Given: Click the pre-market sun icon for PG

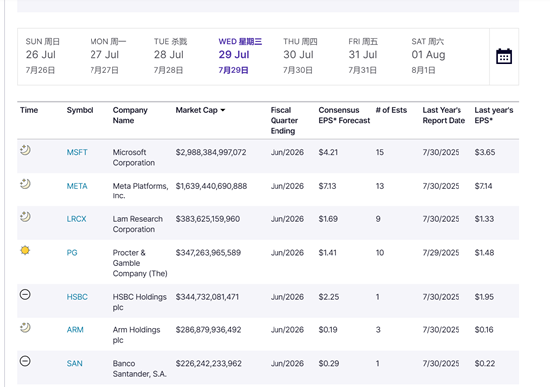Looking at the screenshot, I should [x=25, y=251].
